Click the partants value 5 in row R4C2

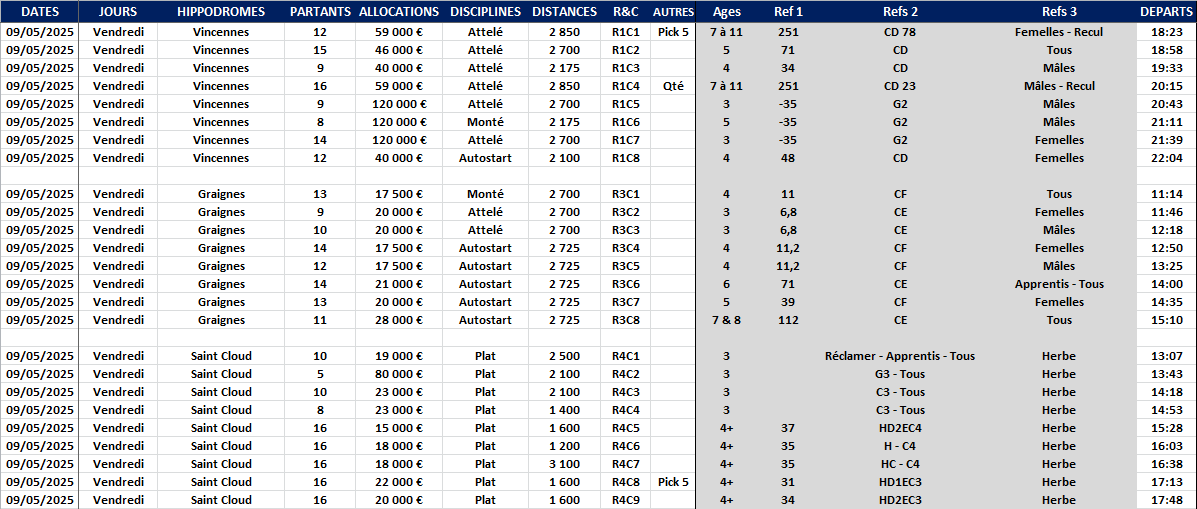320,374
